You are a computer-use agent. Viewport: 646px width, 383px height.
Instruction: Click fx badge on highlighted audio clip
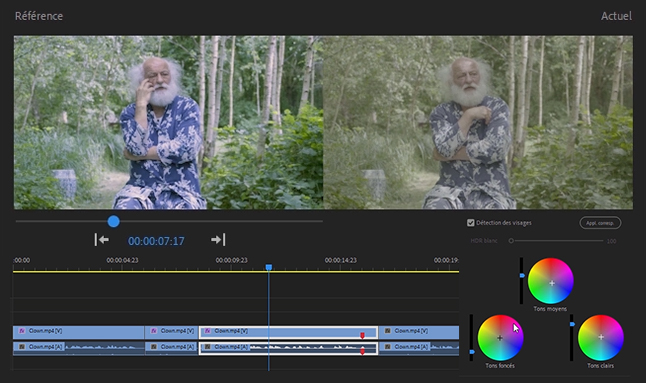pos(208,347)
